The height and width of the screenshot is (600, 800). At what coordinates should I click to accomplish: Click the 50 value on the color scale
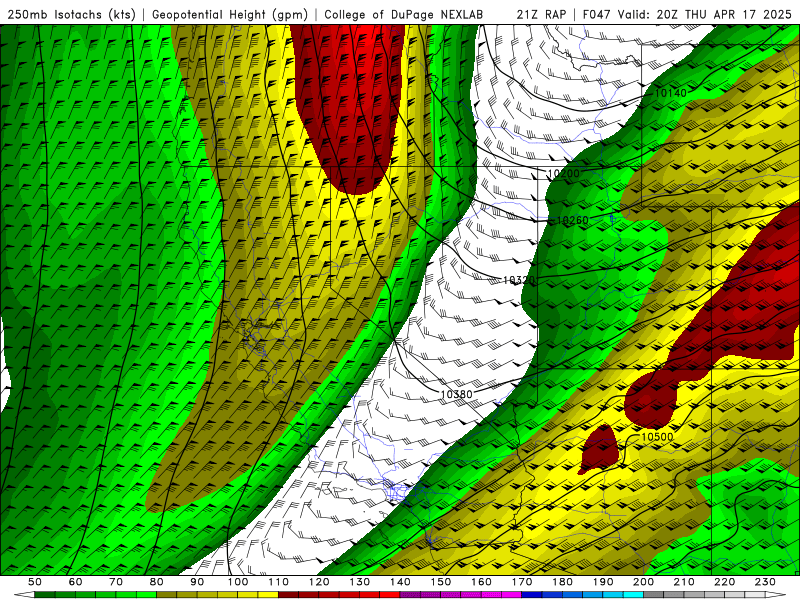(x=35, y=582)
